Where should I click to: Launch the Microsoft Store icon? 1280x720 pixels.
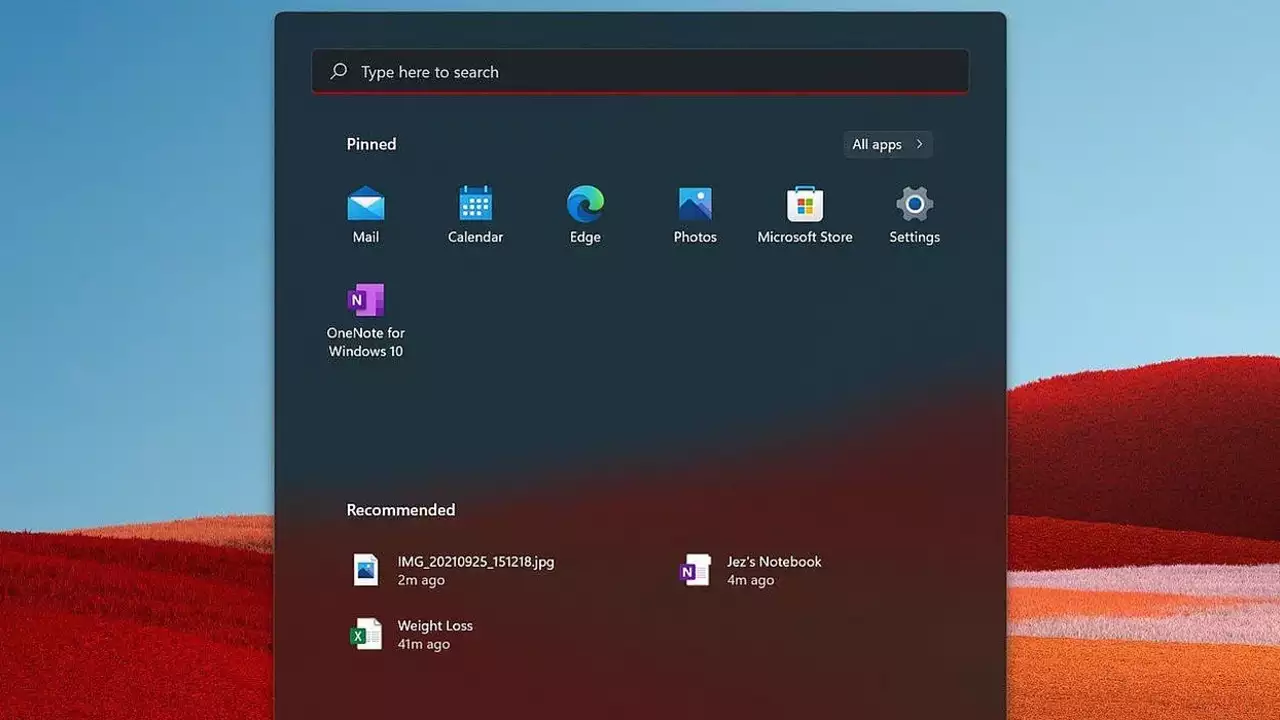pyautogui.click(x=805, y=204)
